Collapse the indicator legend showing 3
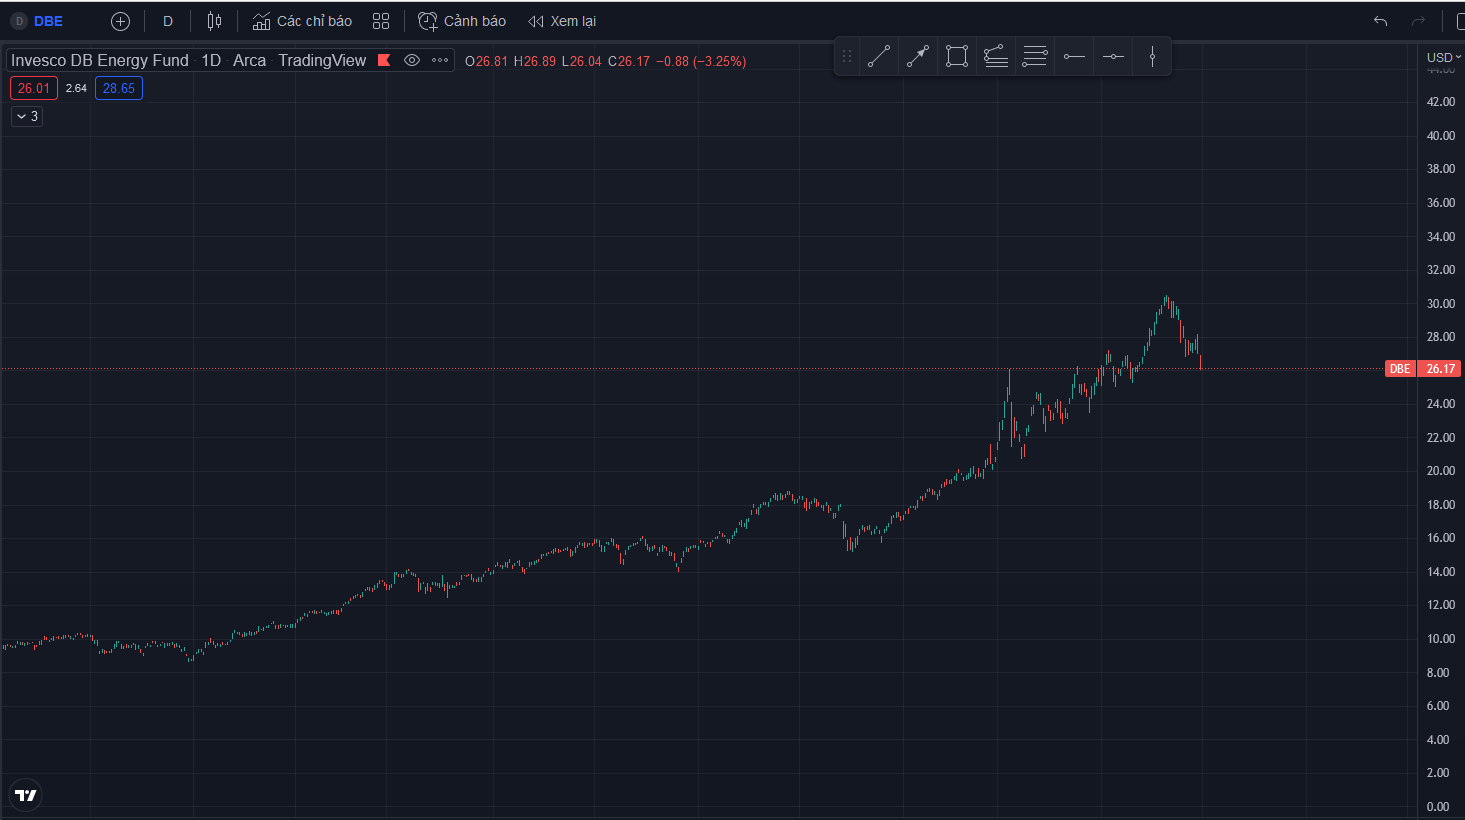1465x820 pixels. click(x=27, y=116)
